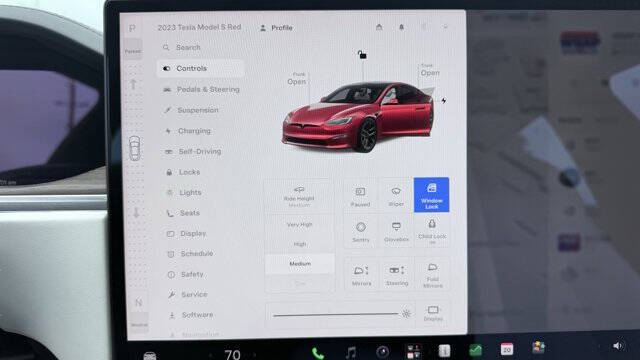The height and width of the screenshot is (360, 640).
Task: Open Software settings
Action: coord(191,315)
